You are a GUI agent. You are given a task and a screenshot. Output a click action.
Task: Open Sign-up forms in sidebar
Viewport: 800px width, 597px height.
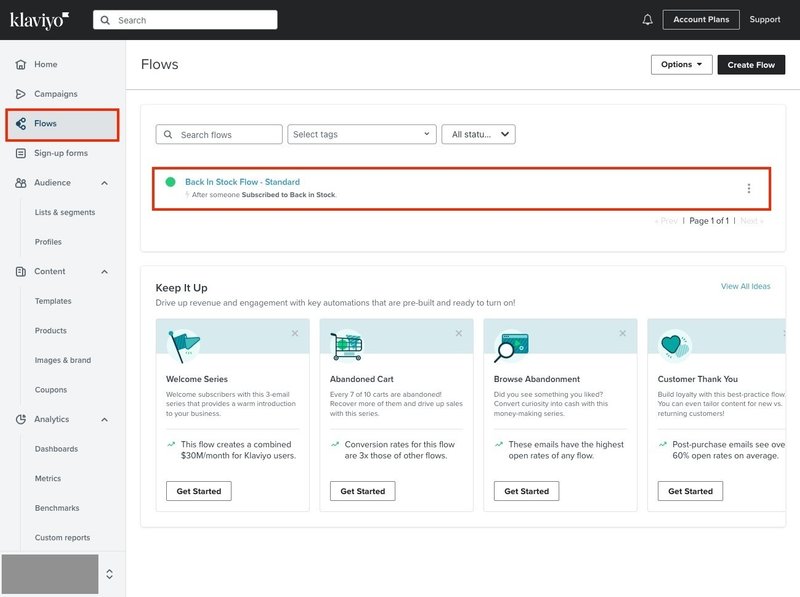63,153
